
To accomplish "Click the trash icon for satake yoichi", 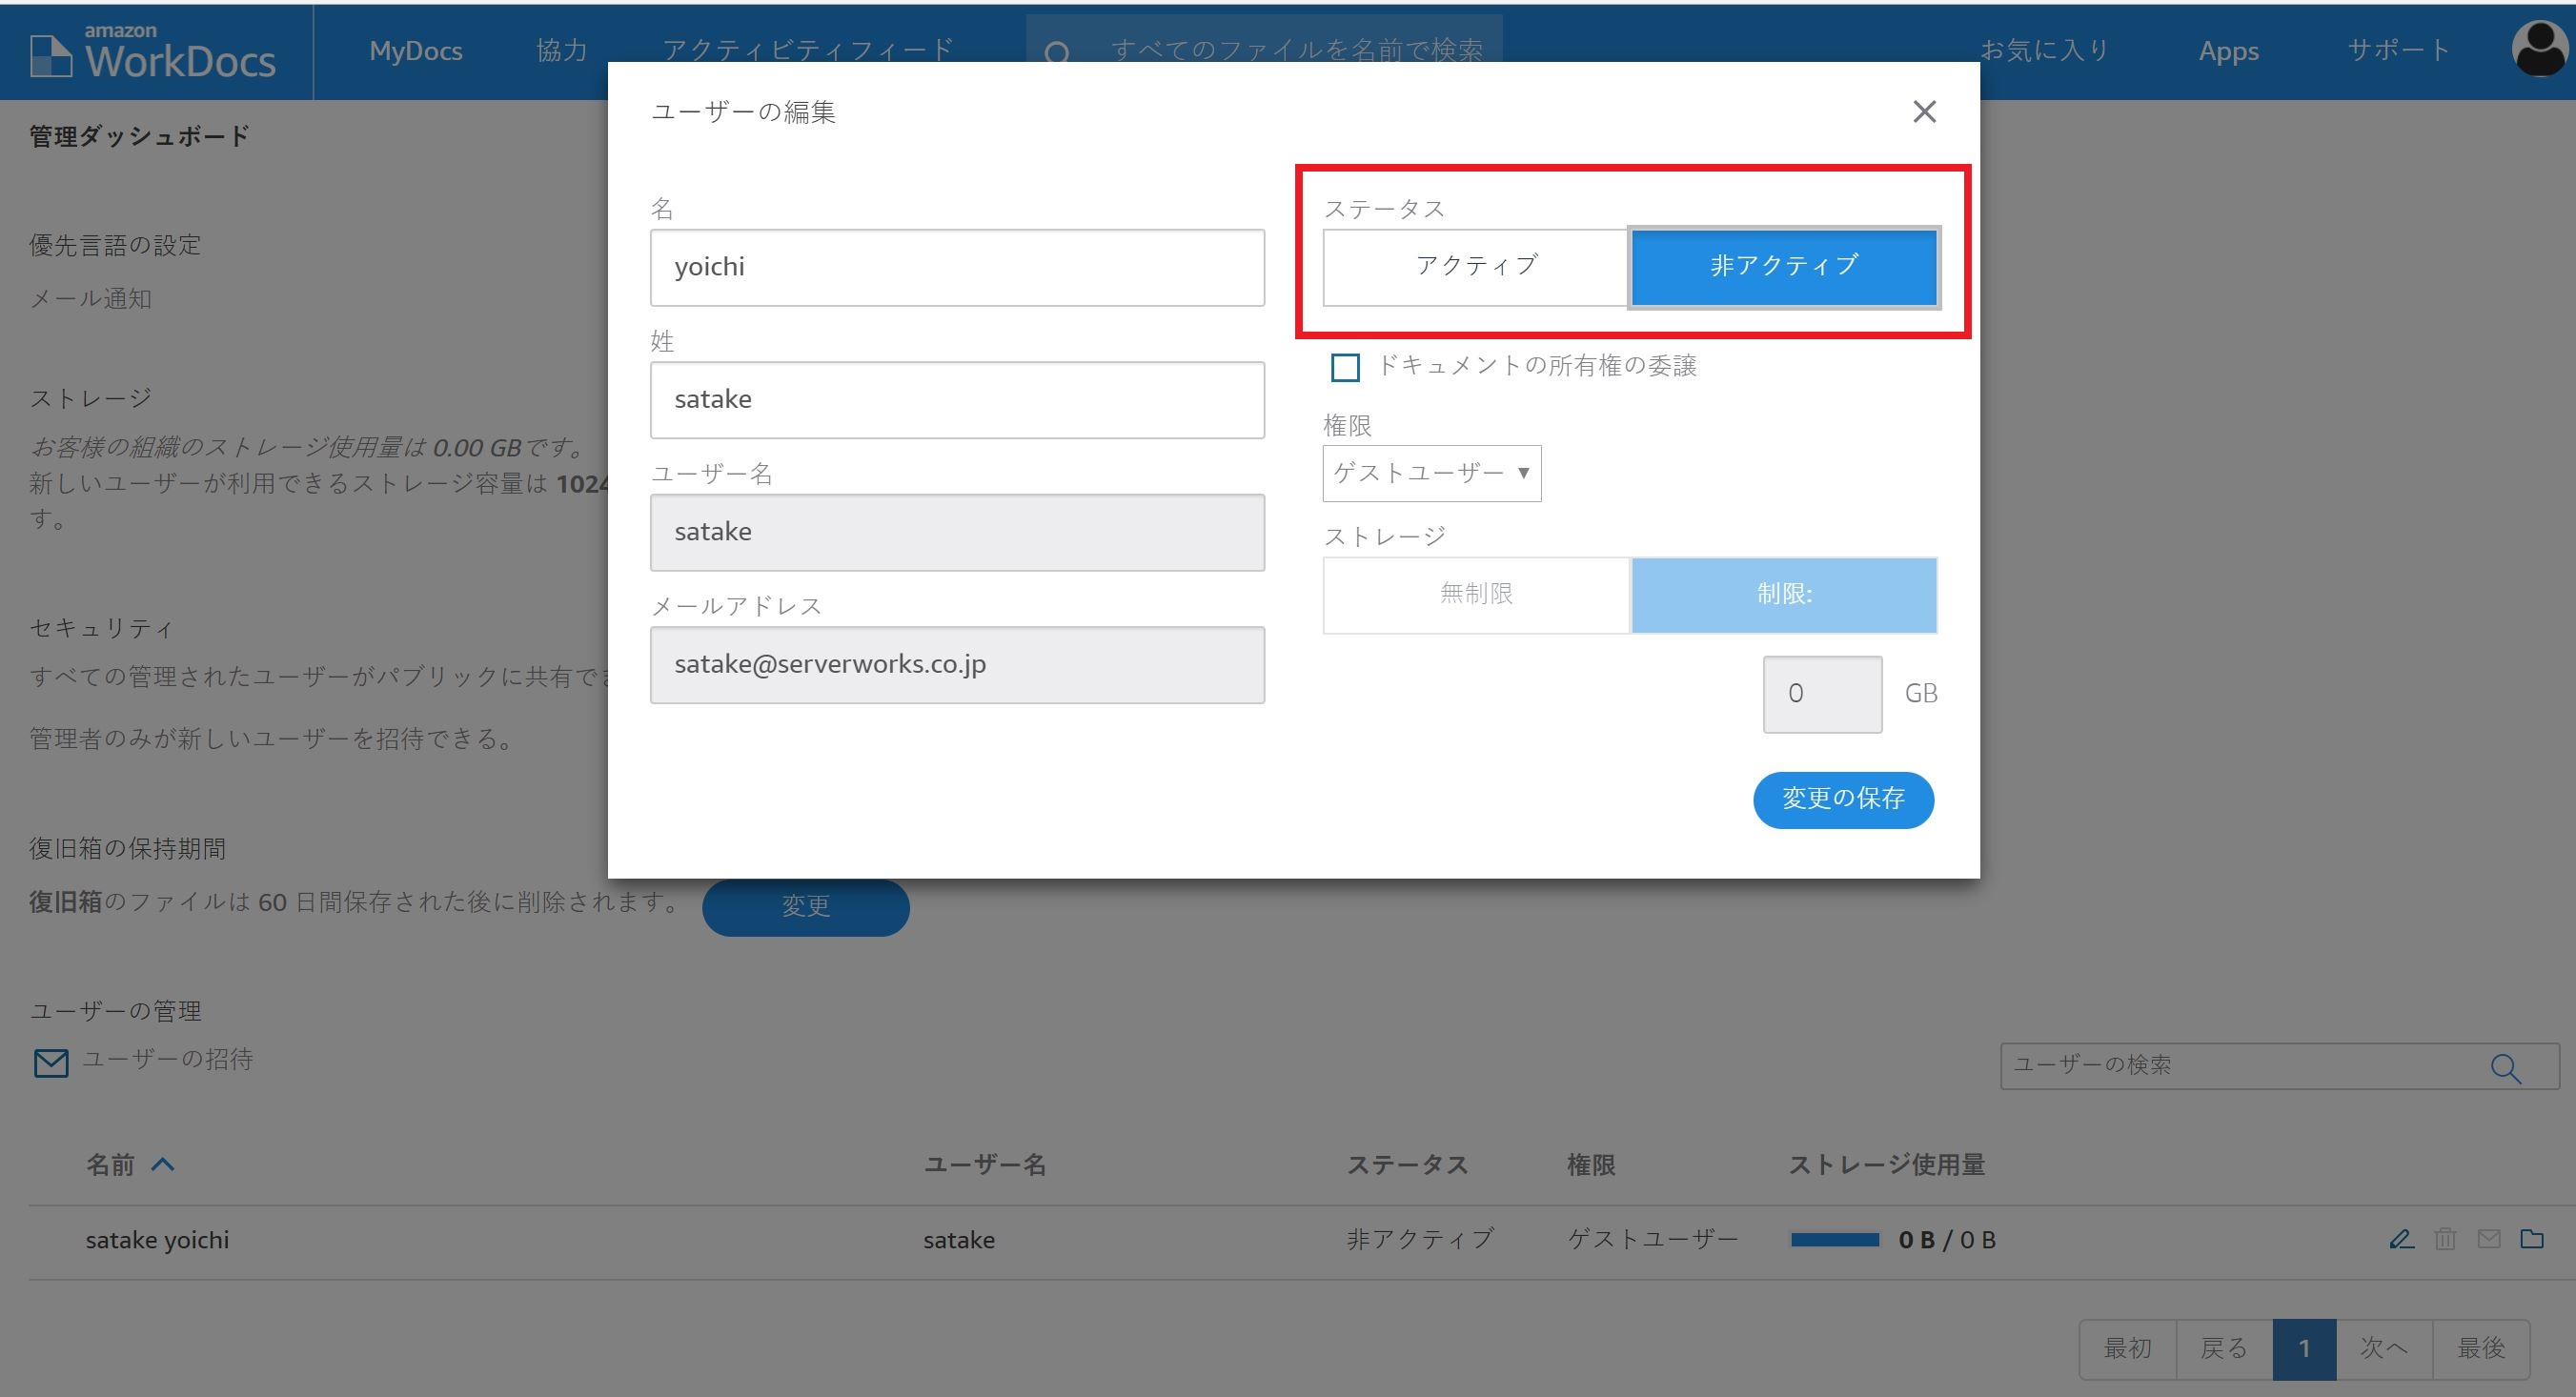I will [2445, 1239].
